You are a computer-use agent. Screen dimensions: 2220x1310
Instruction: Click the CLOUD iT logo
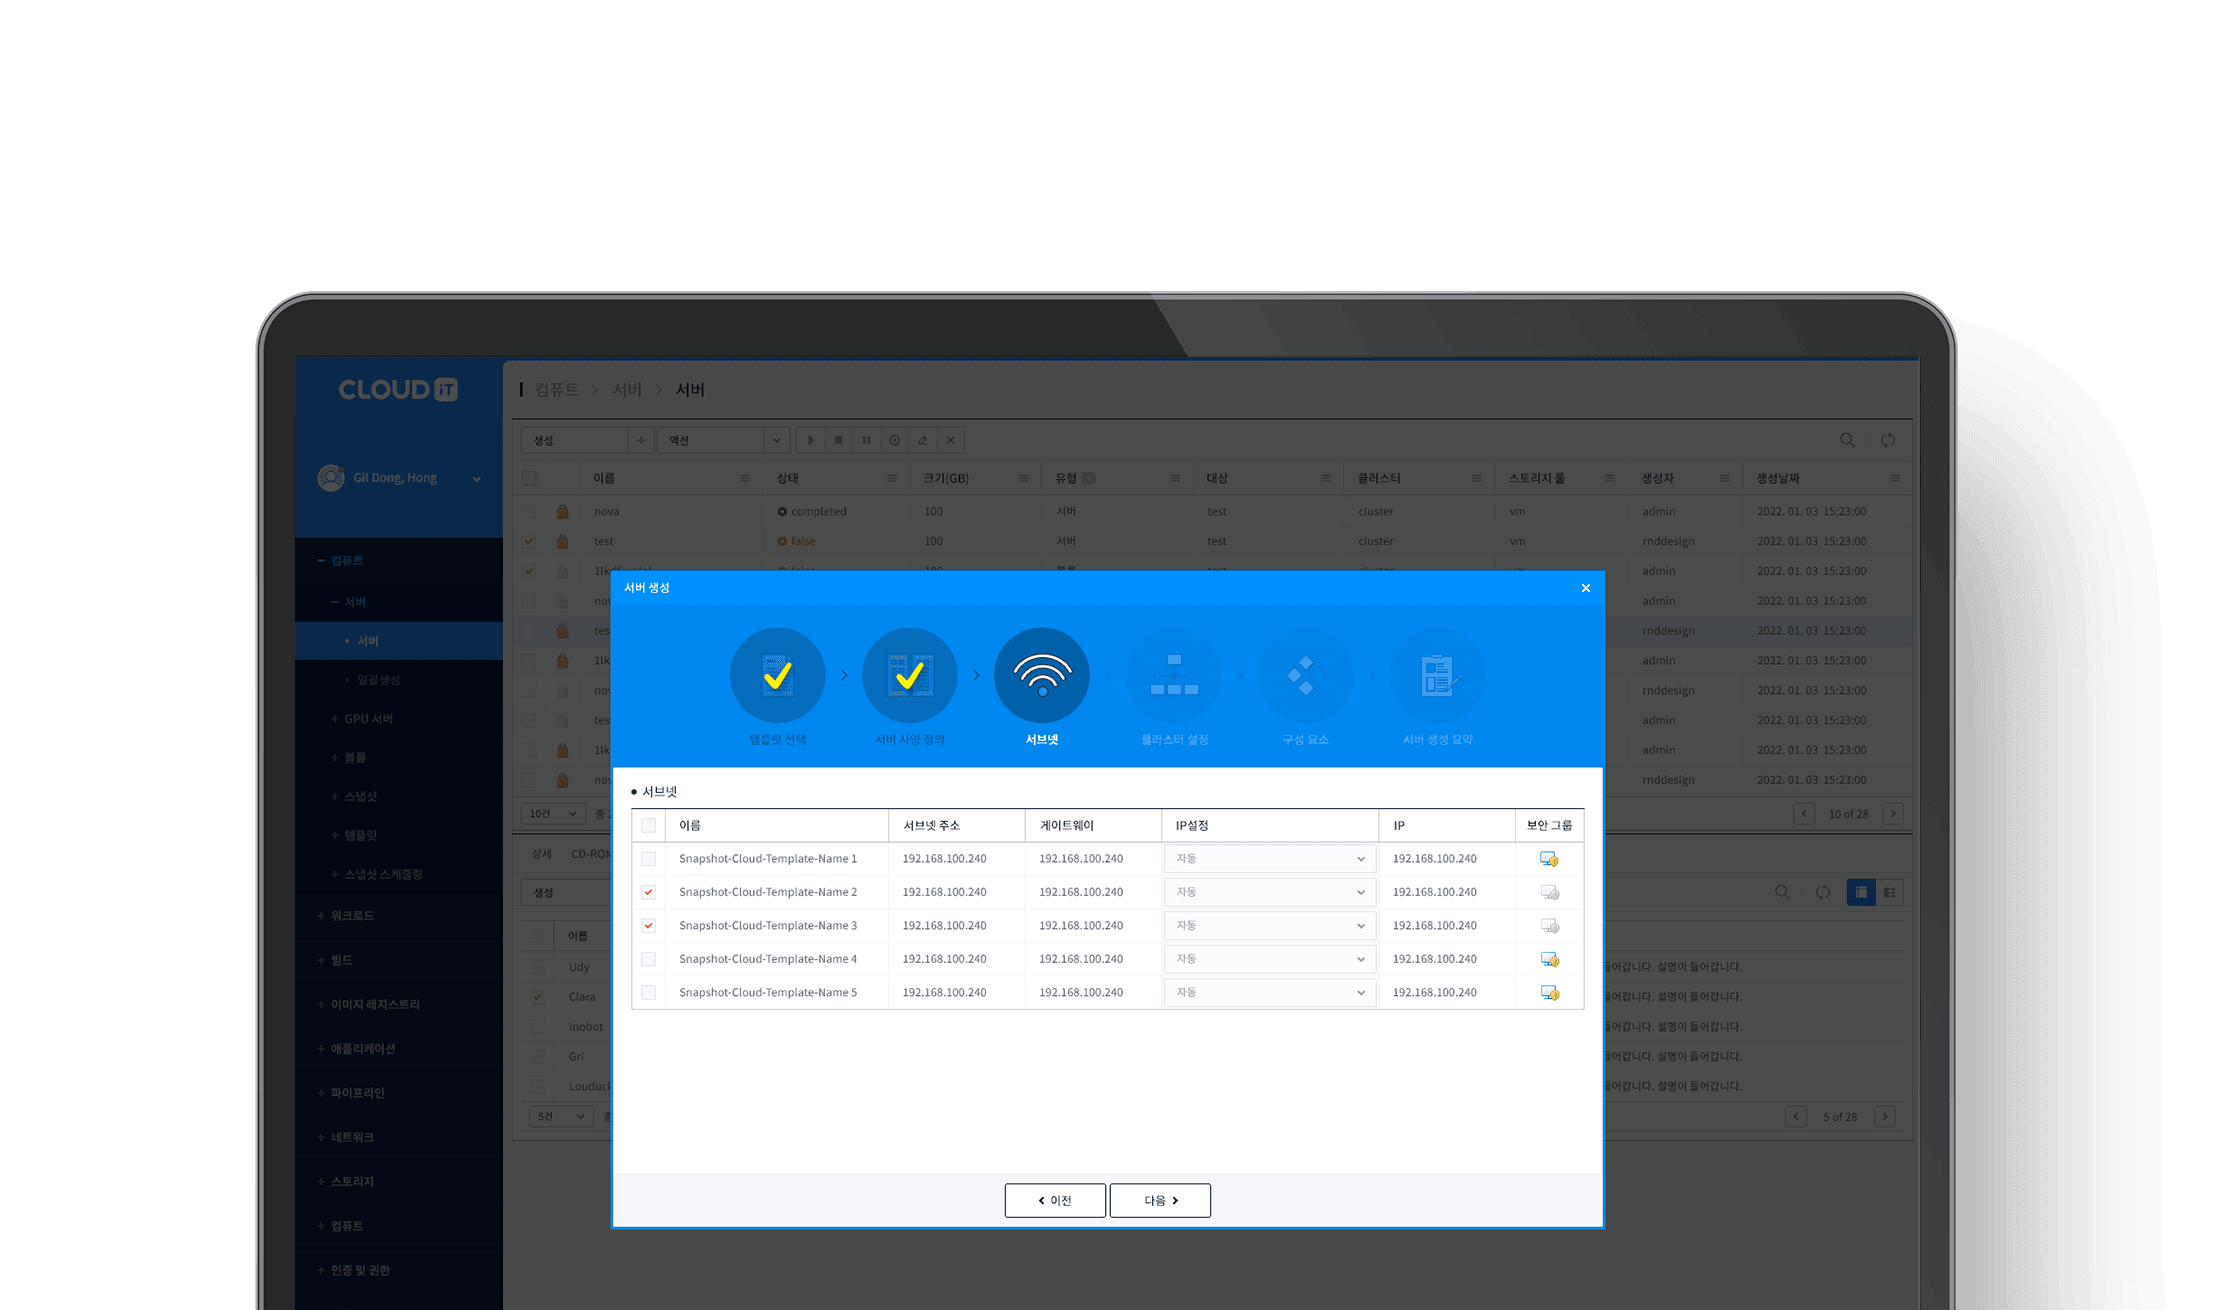(x=398, y=390)
